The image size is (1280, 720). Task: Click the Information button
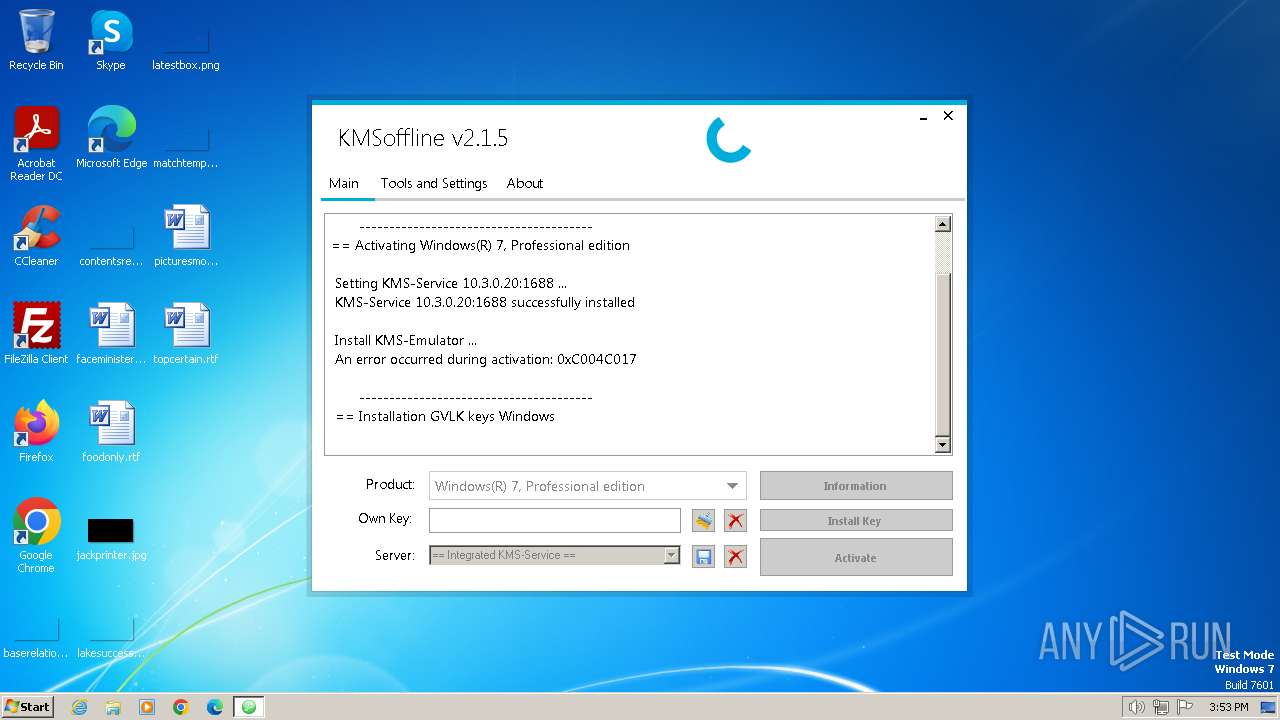point(856,486)
